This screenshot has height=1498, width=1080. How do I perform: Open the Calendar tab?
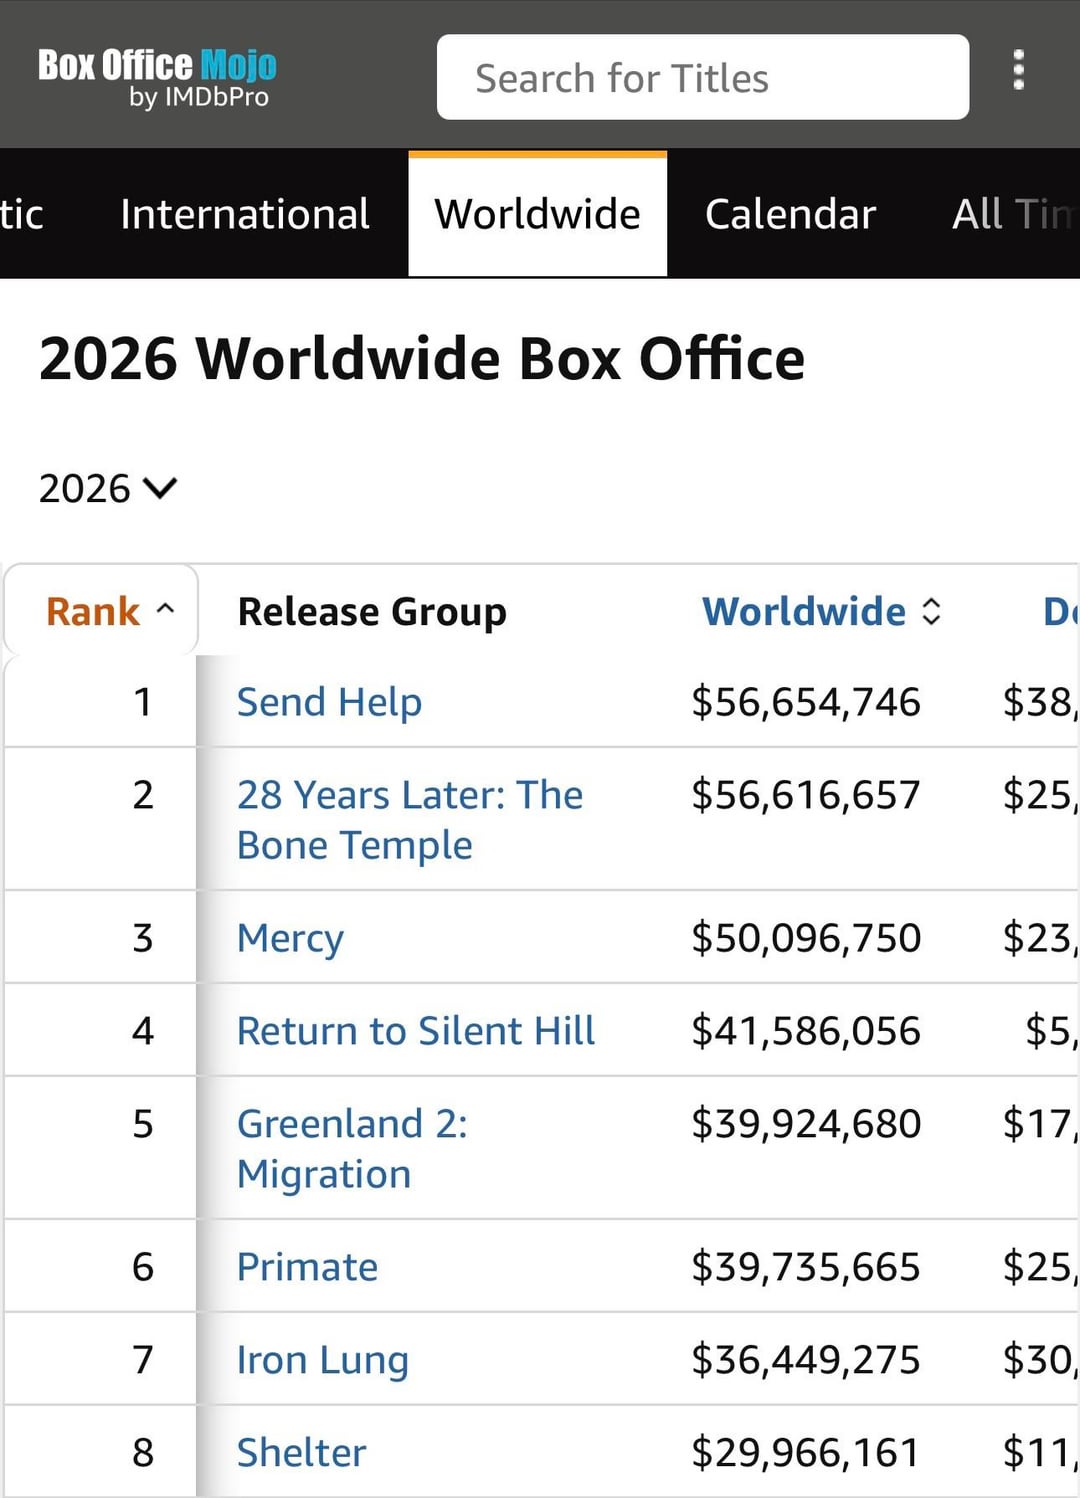[x=790, y=214]
